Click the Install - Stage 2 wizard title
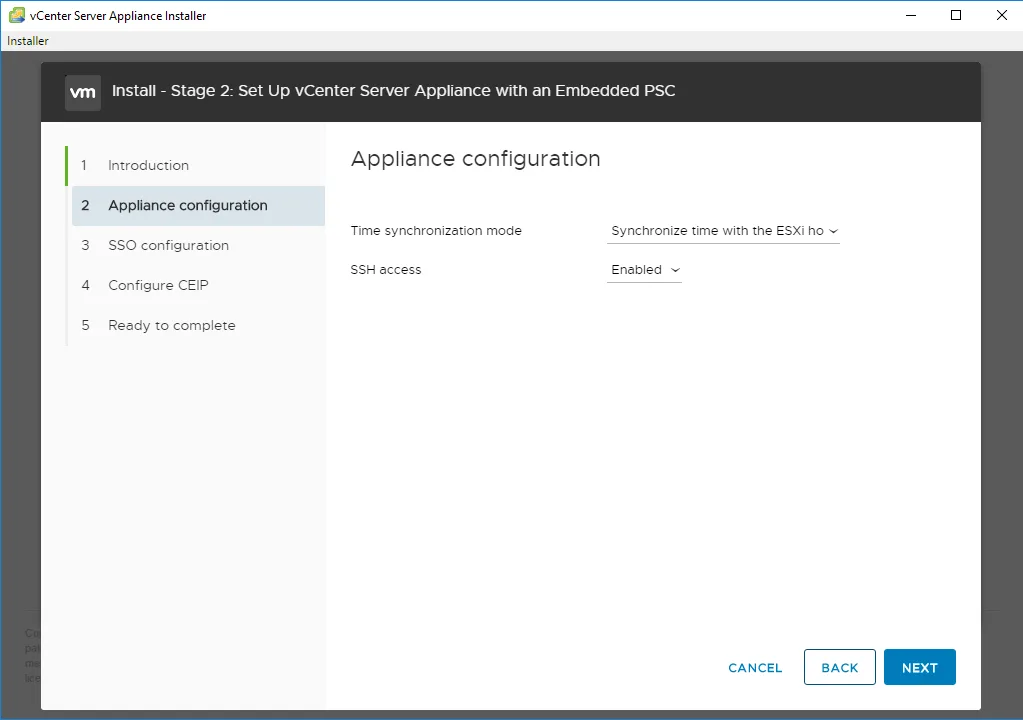 click(393, 91)
